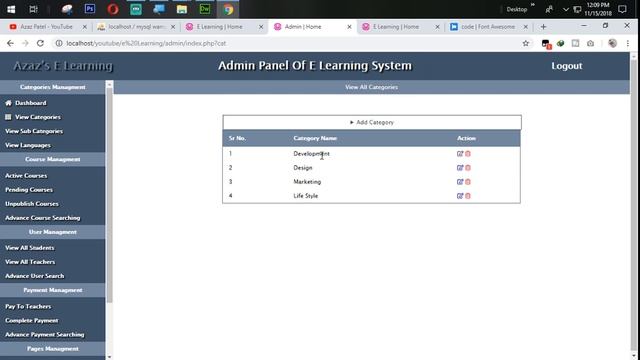Edit the Design category
The height and width of the screenshot is (360, 640).
tap(460, 168)
